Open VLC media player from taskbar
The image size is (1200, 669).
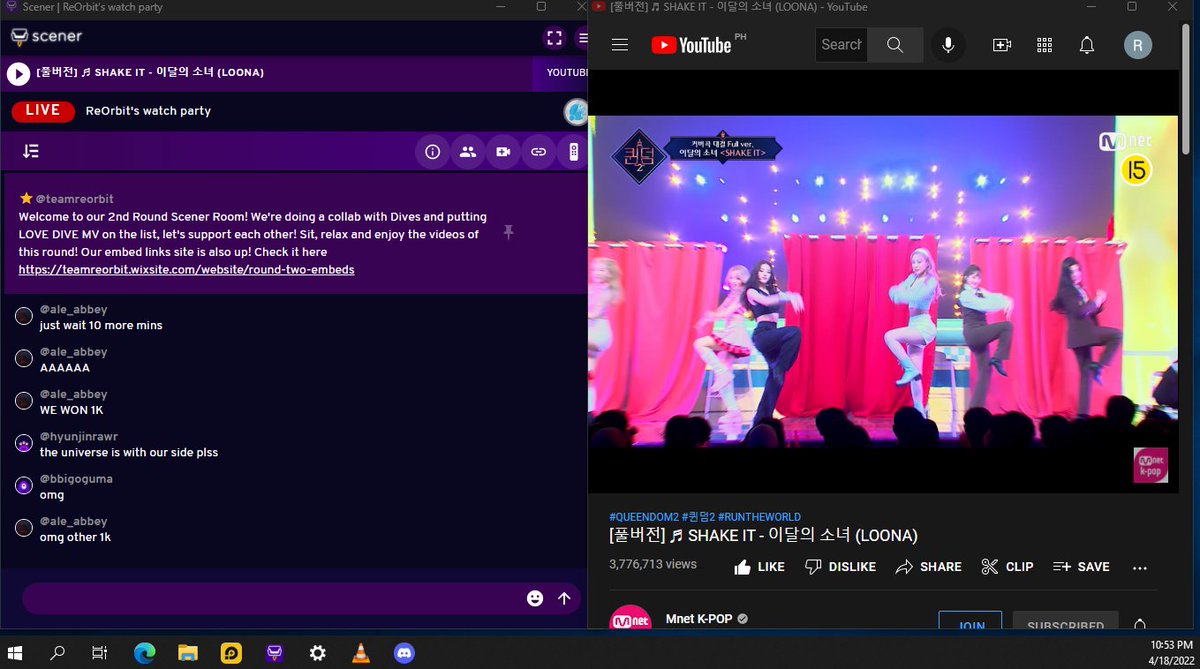360,653
